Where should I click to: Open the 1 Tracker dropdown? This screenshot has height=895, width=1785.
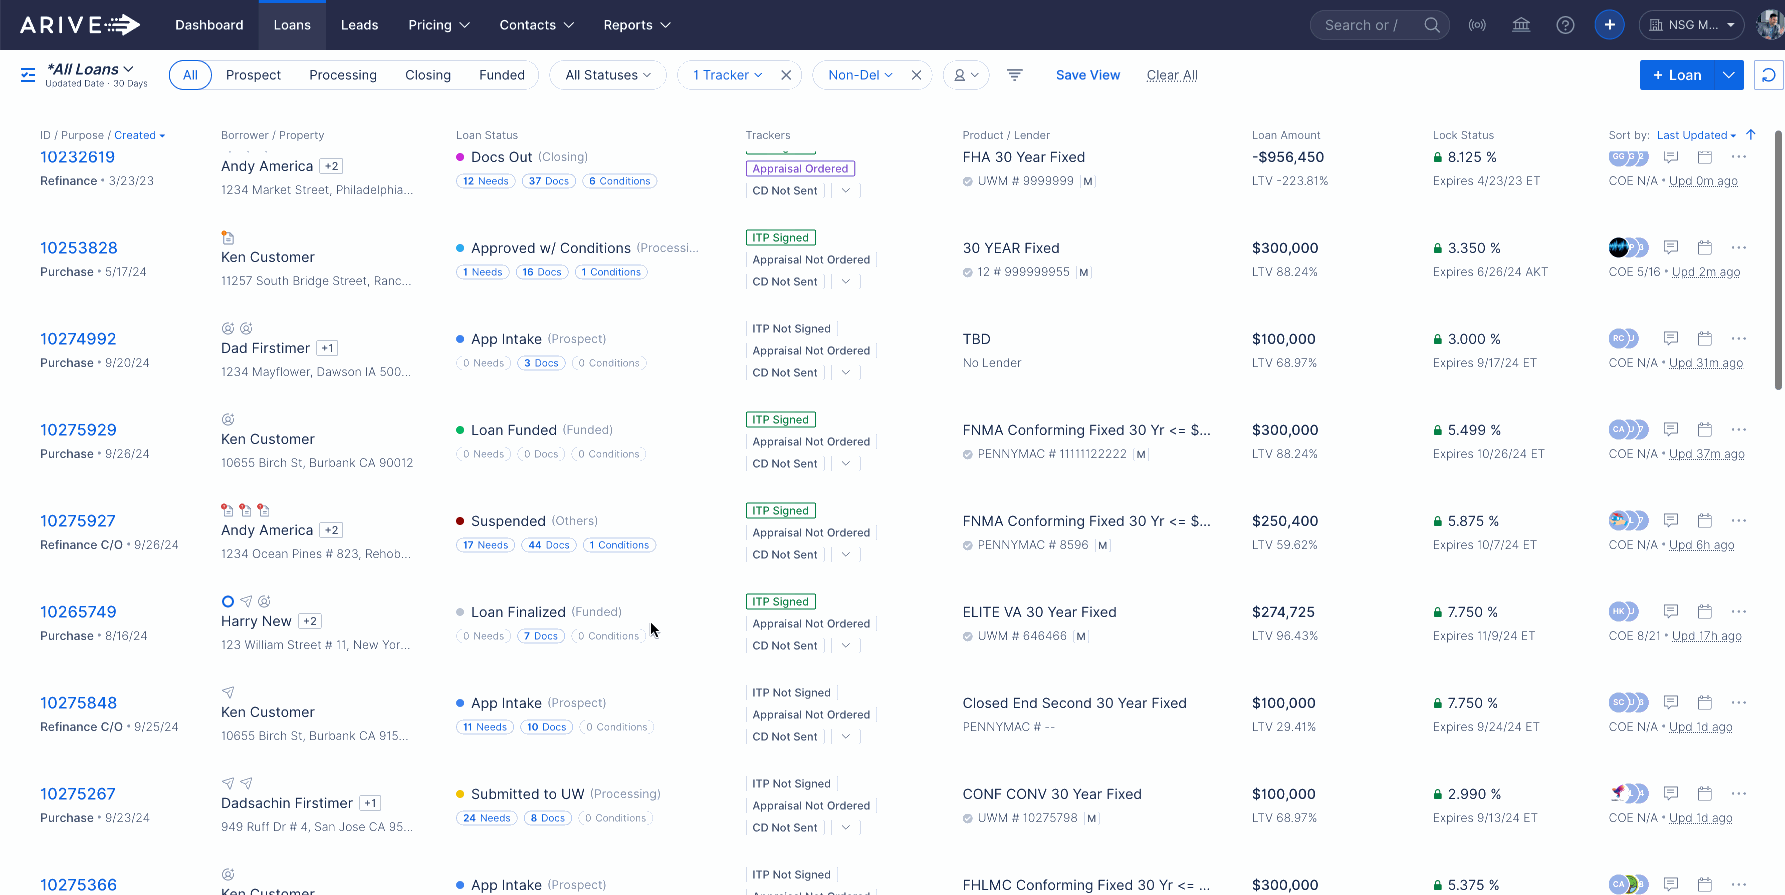coord(728,75)
